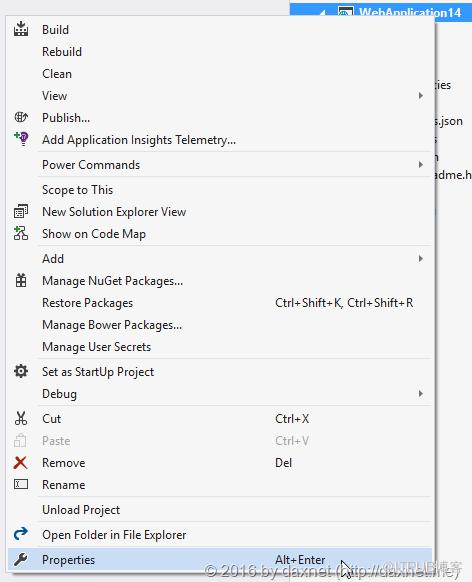The width and height of the screenshot is (472, 582).
Task: Click the Publish globe icon
Action: click(21, 117)
